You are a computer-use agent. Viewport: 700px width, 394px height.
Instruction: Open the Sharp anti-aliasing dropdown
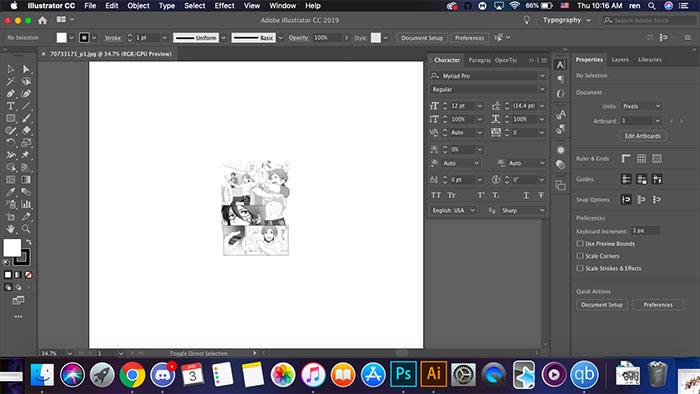pos(523,210)
